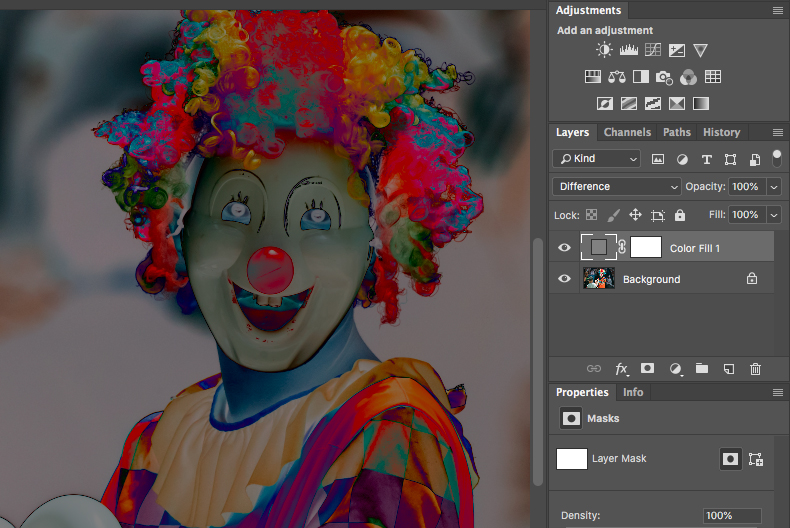Hide the Color Fill 1 layer
Image resolution: width=790 pixels, height=528 pixels.
coord(565,248)
